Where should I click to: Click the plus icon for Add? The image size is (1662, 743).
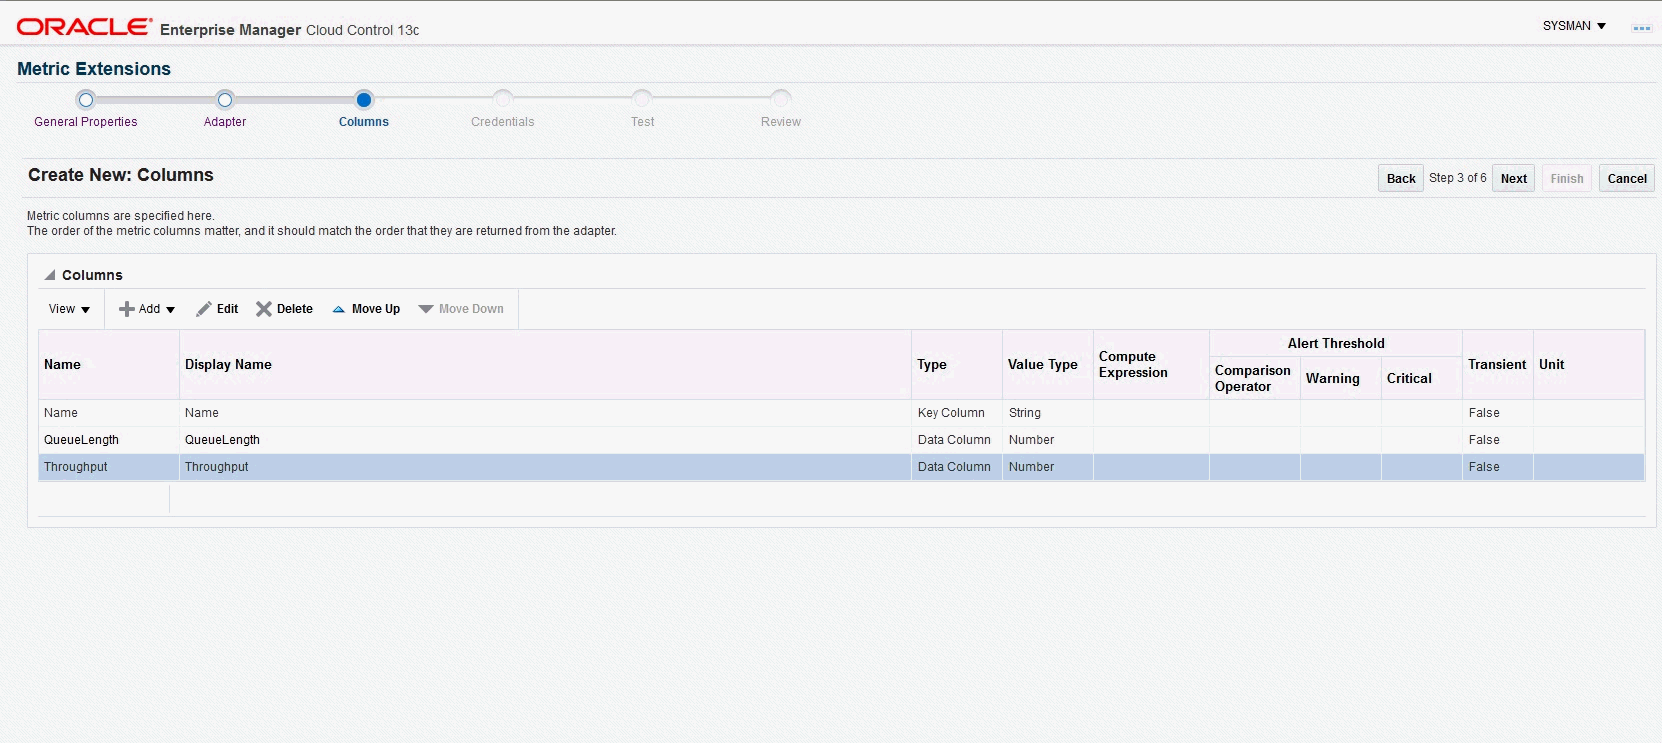(127, 309)
